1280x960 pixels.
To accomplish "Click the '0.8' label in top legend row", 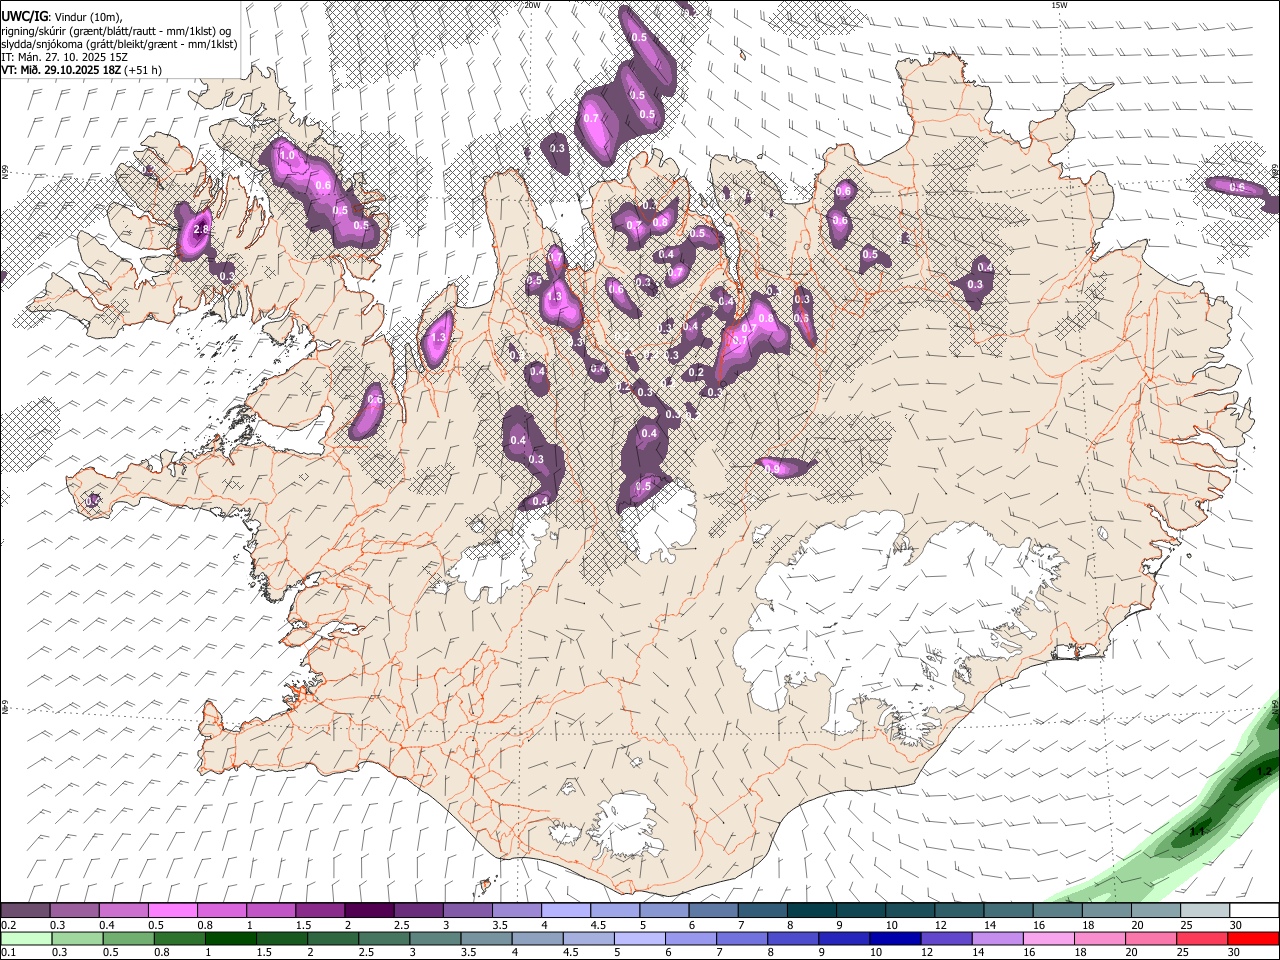I will (205, 925).
